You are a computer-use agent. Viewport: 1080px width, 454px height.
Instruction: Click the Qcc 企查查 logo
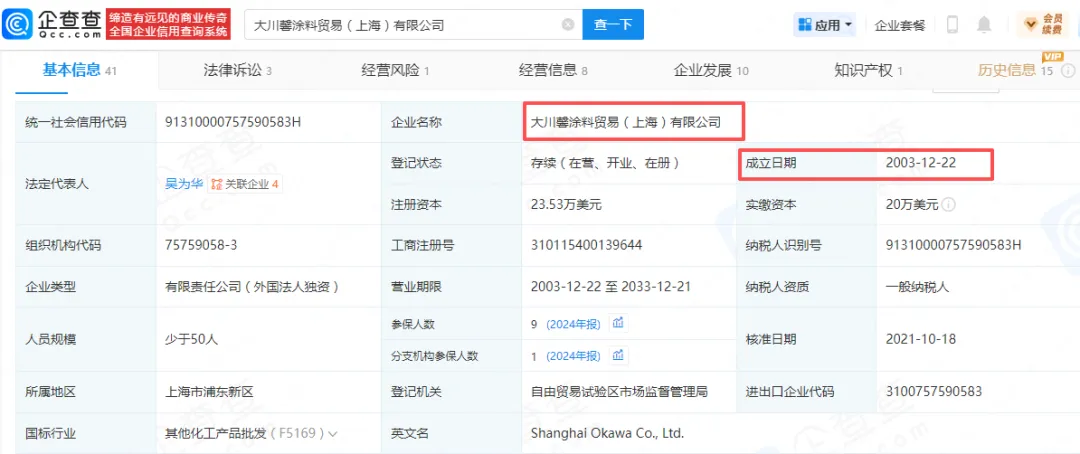[x=51, y=25]
